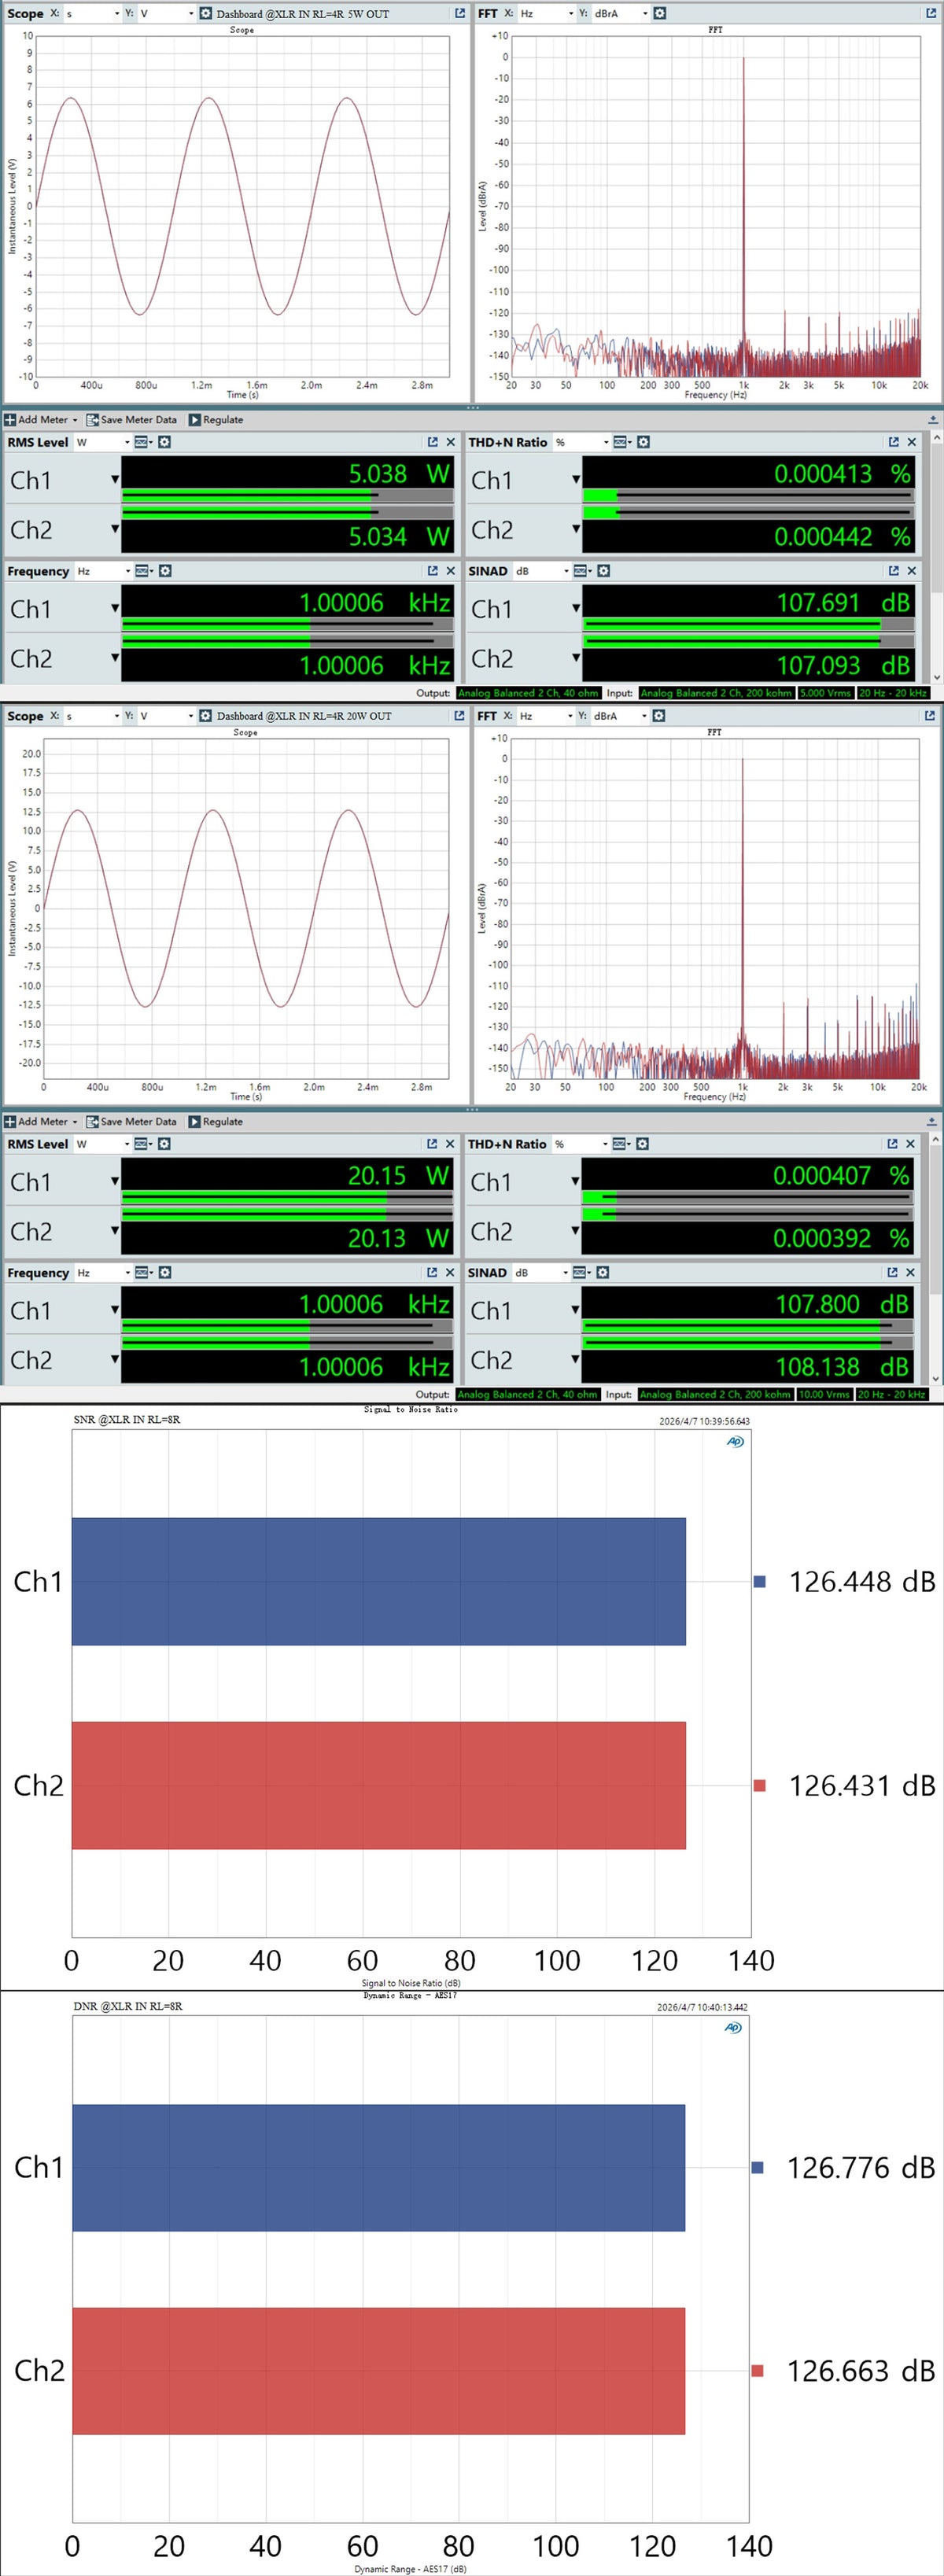Click 'Dashboard @XLR IN RL=4R 20W OUT' title

pyautogui.click(x=304, y=716)
